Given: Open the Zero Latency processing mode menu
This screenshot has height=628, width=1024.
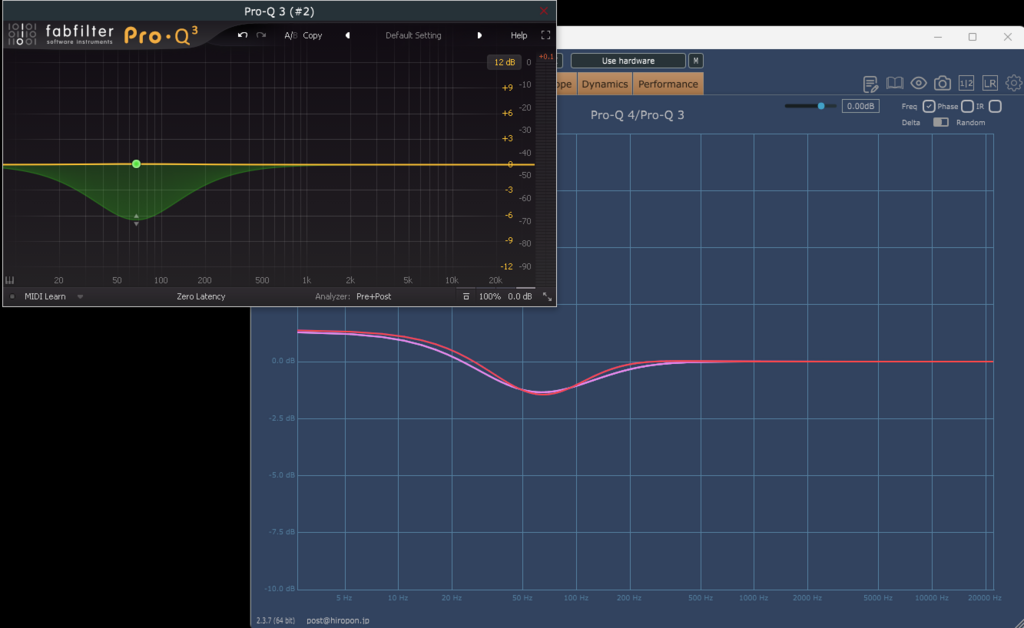Looking at the screenshot, I should tap(200, 296).
